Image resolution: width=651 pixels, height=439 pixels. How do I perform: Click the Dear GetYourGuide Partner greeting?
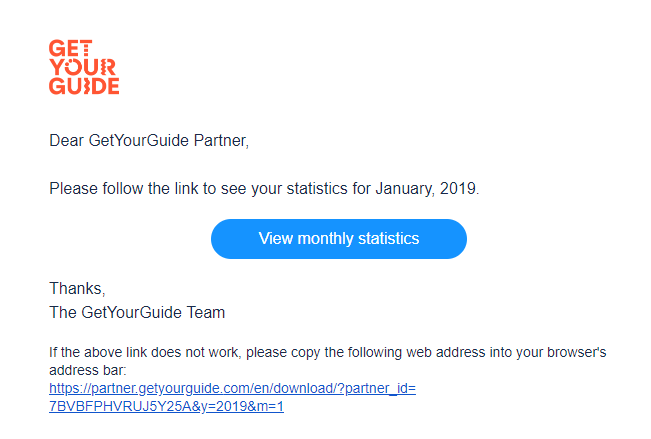click(149, 141)
